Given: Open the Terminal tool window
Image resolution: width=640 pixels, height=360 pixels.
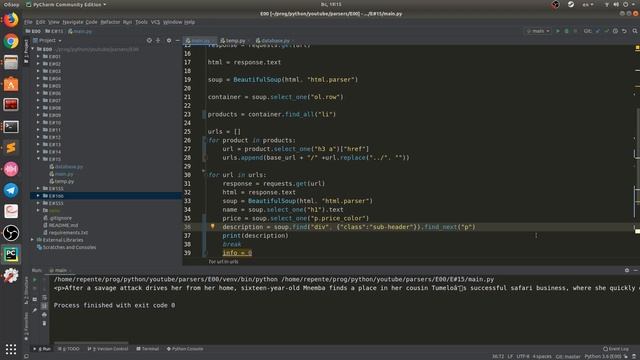Looking at the screenshot, I should (148, 349).
